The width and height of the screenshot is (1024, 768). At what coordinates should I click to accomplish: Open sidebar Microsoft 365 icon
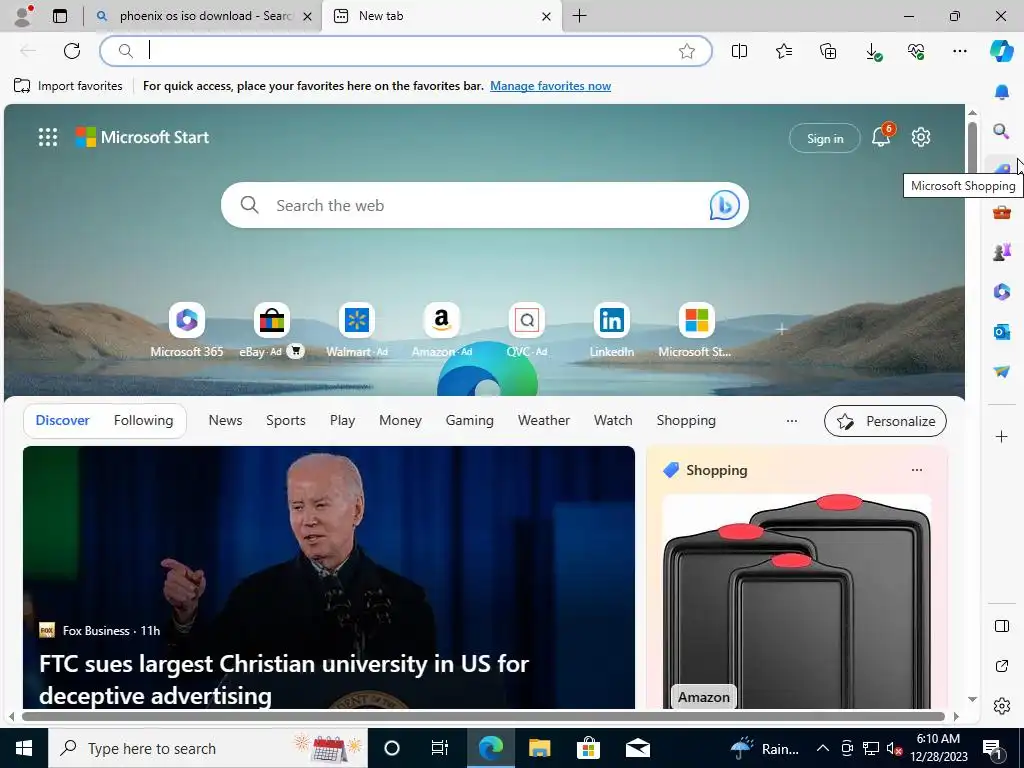(1002, 291)
